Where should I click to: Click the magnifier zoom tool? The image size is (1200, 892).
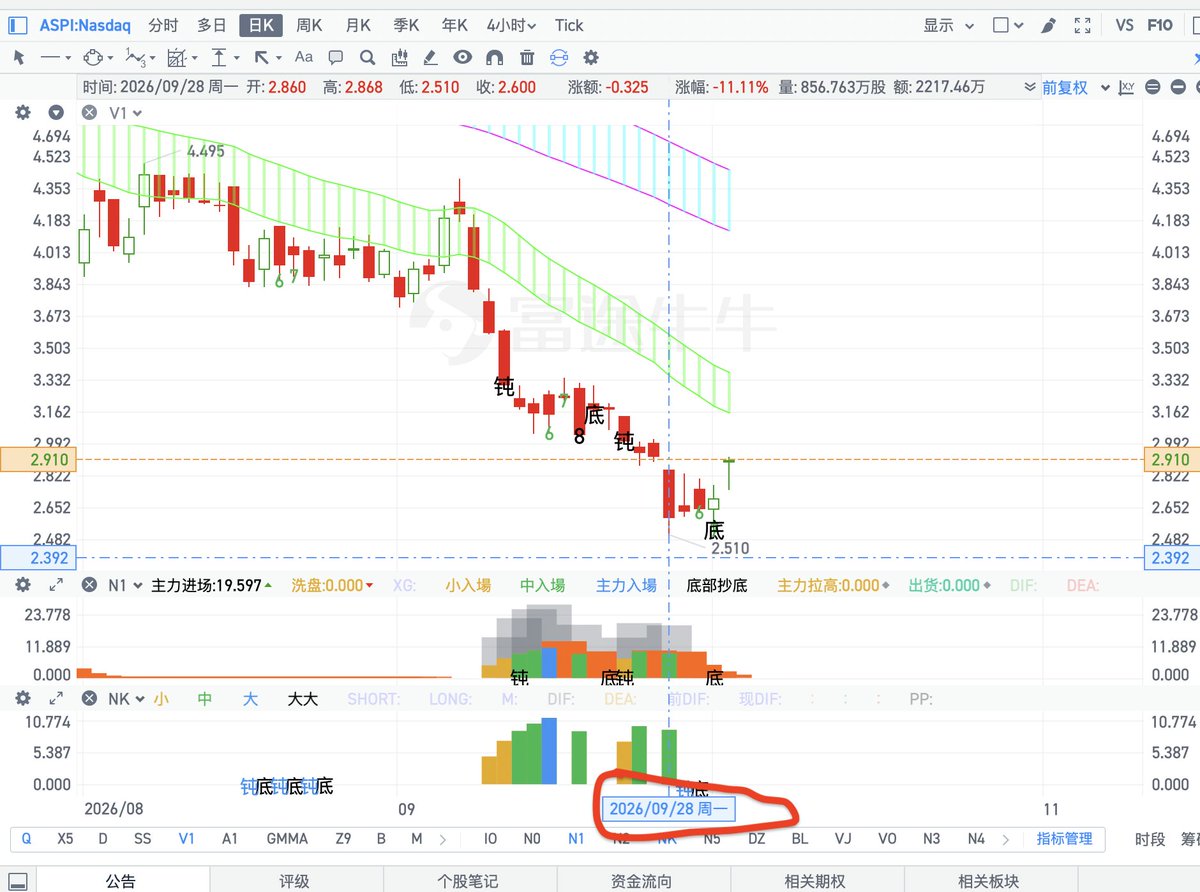[x=367, y=58]
